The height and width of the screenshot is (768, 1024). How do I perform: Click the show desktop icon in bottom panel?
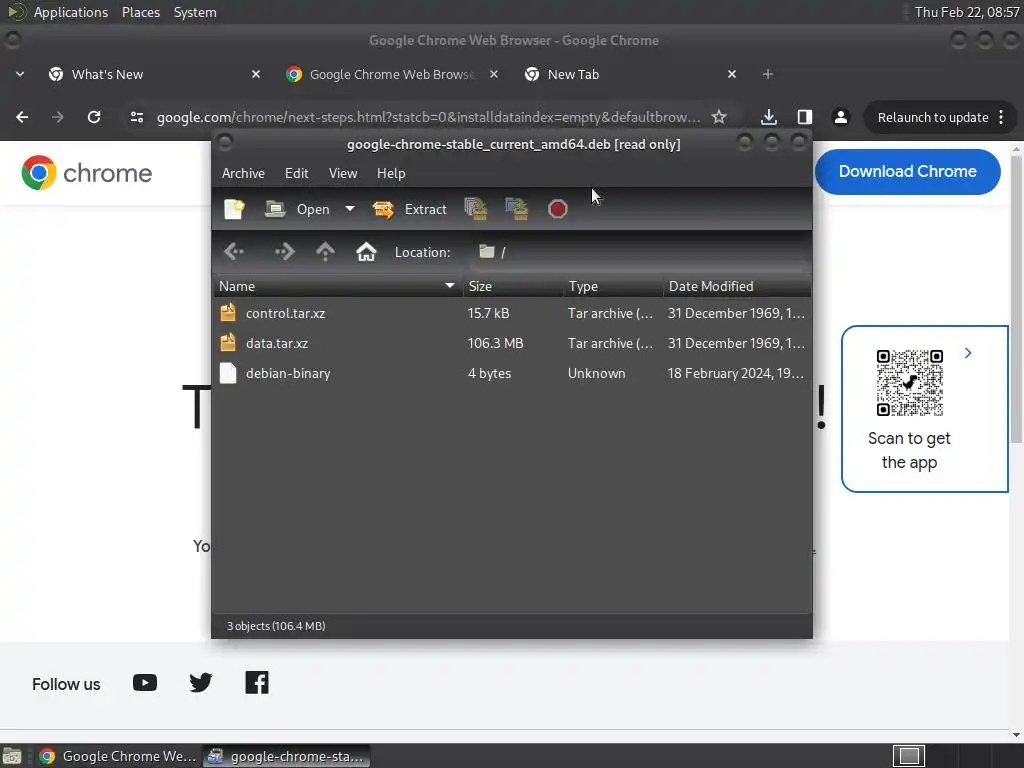click(x=12, y=756)
